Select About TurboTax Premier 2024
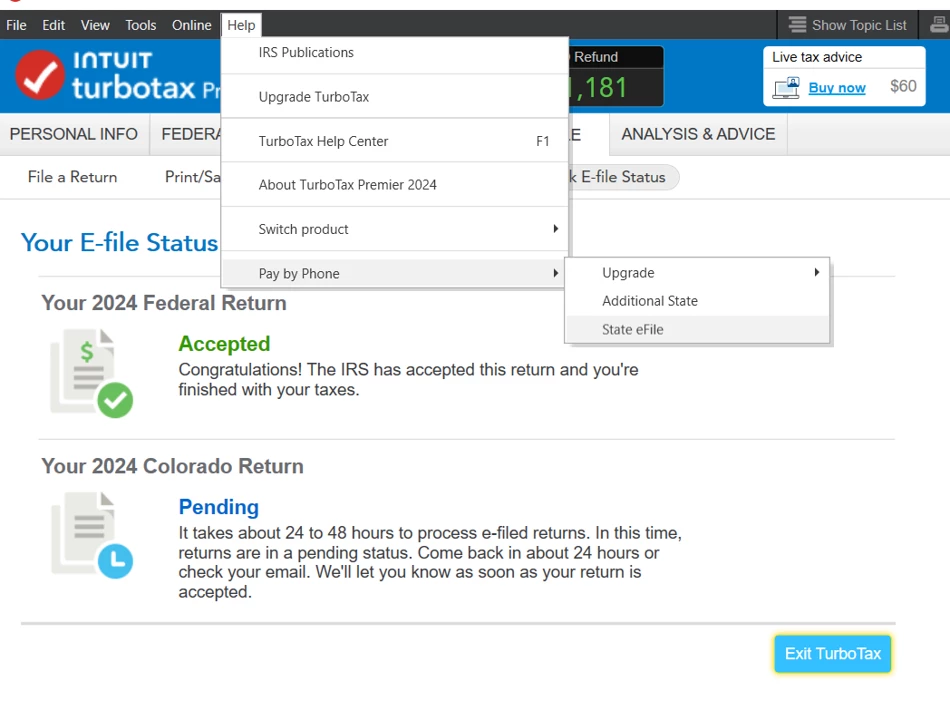950x712 pixels. pos(395,185)
